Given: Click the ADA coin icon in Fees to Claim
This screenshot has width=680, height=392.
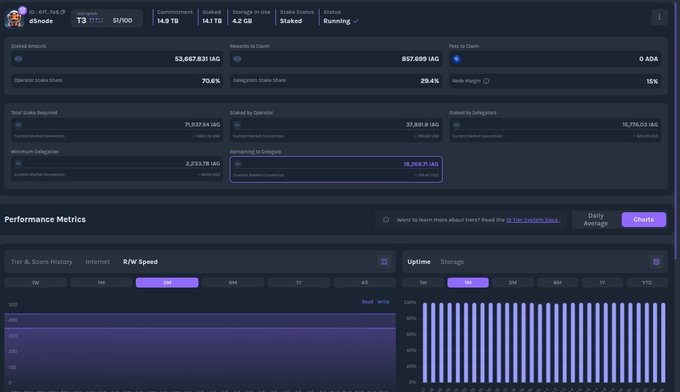Looking at the screenshot, I should 456,59.
